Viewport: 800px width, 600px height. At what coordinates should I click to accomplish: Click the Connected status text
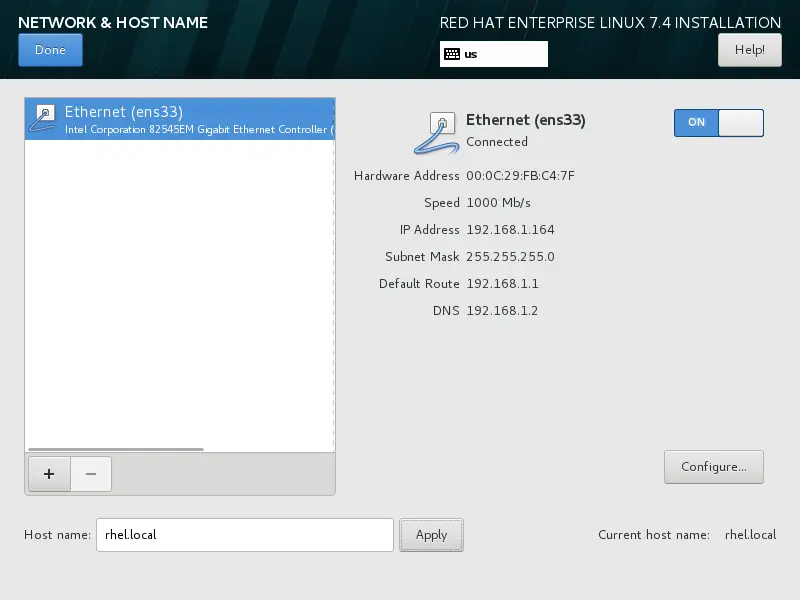[x=496, y=142]
